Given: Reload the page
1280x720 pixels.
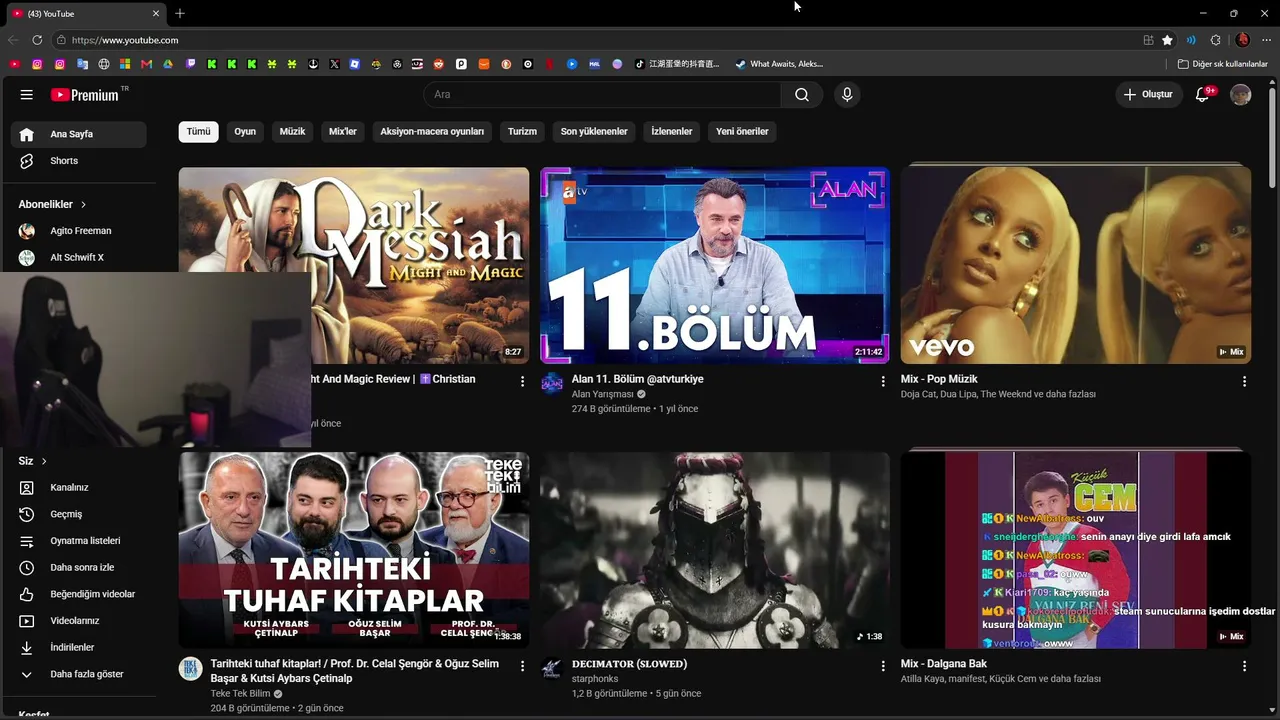Looking at the screenshot, I should [37, 40].
